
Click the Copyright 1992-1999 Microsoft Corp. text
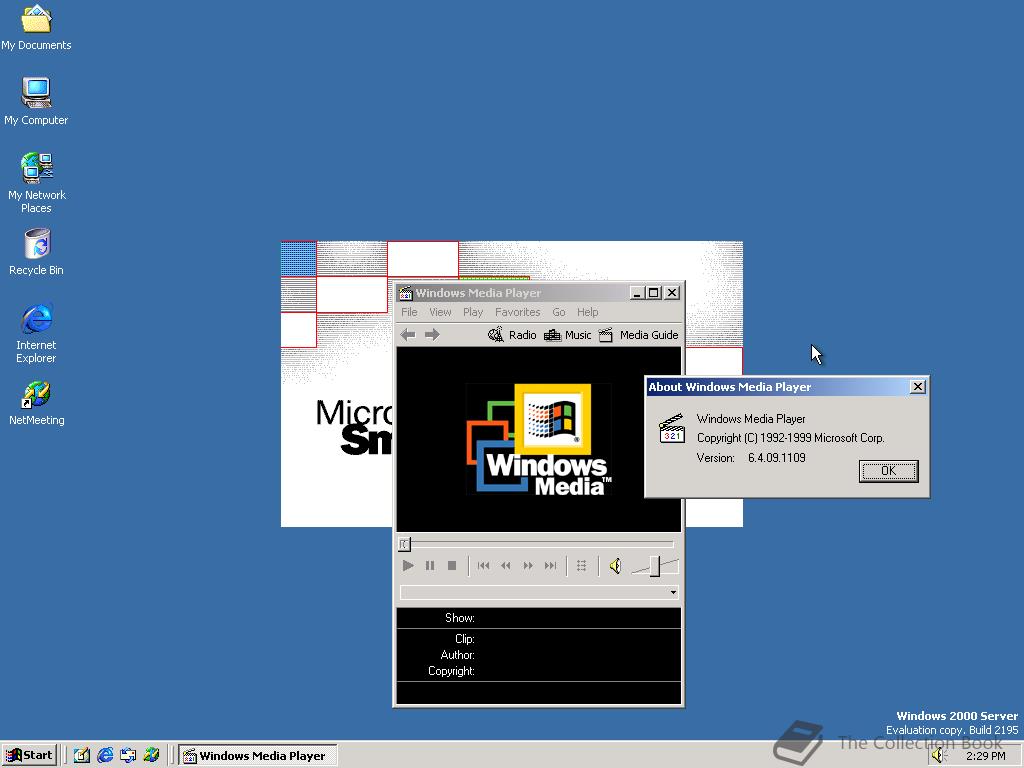pos(790,438)
